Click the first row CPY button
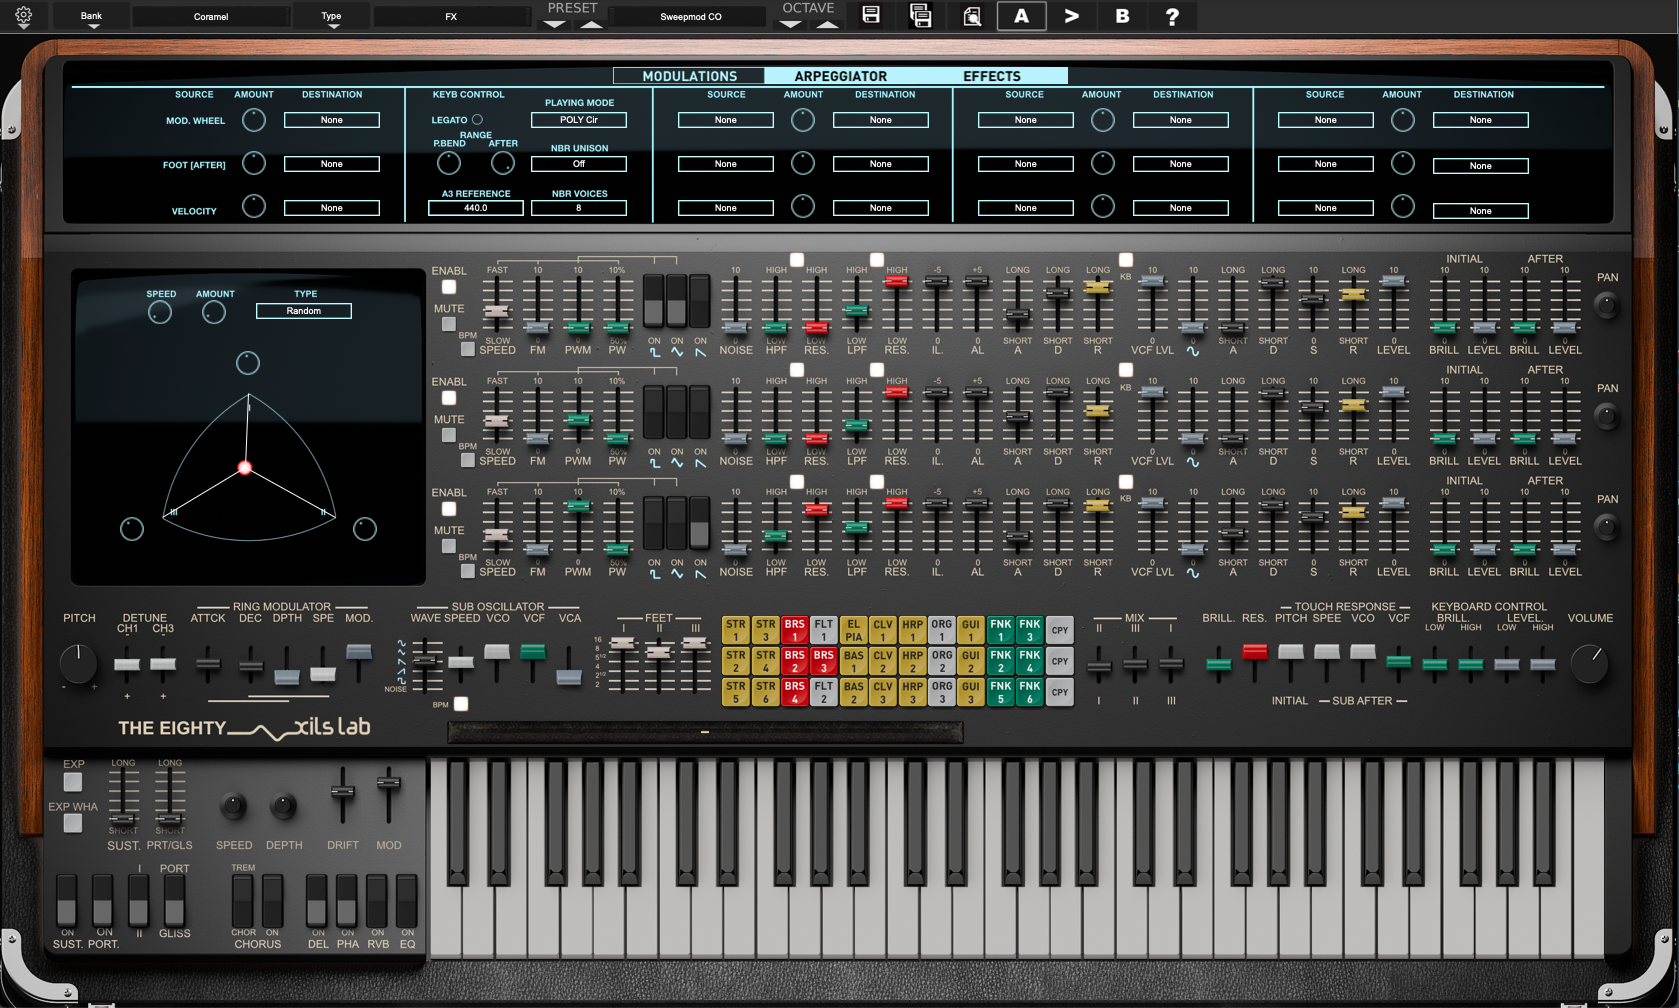 (1060, 630)
